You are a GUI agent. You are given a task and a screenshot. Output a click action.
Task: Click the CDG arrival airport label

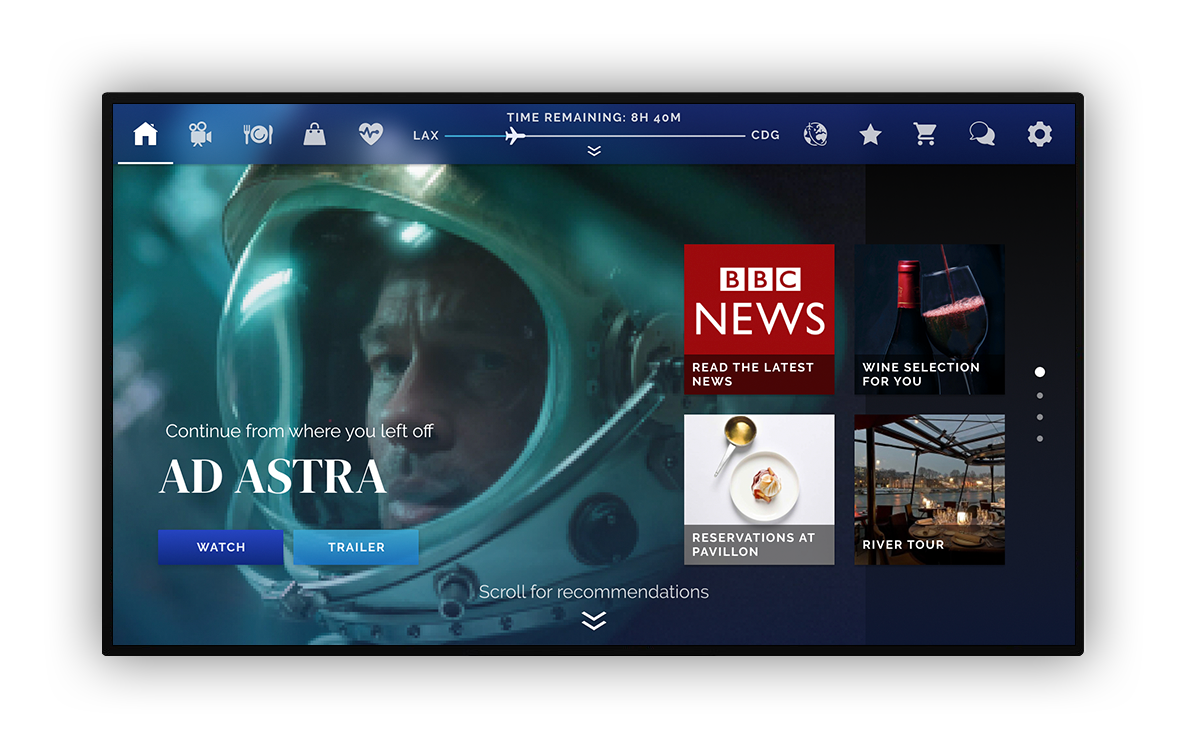765,135
